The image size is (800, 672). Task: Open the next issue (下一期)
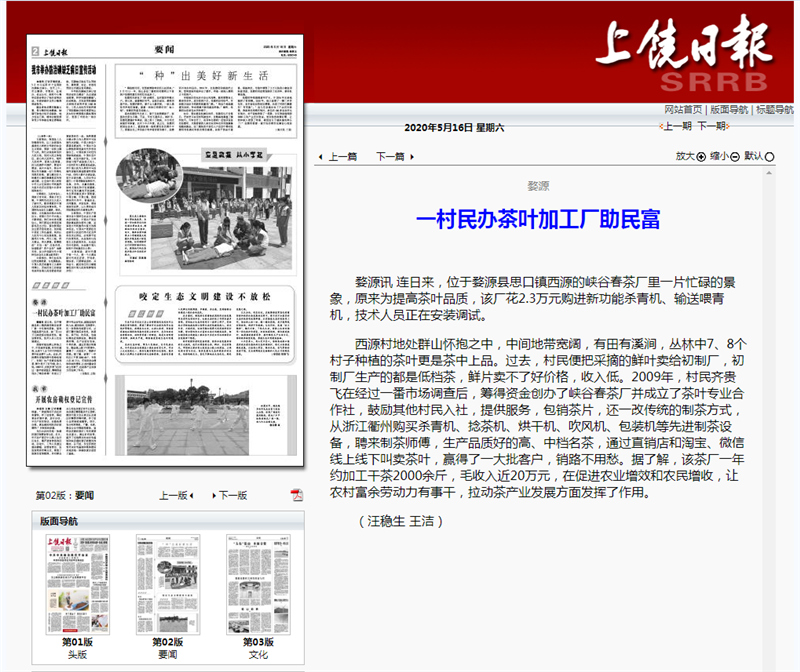point(711,126)
